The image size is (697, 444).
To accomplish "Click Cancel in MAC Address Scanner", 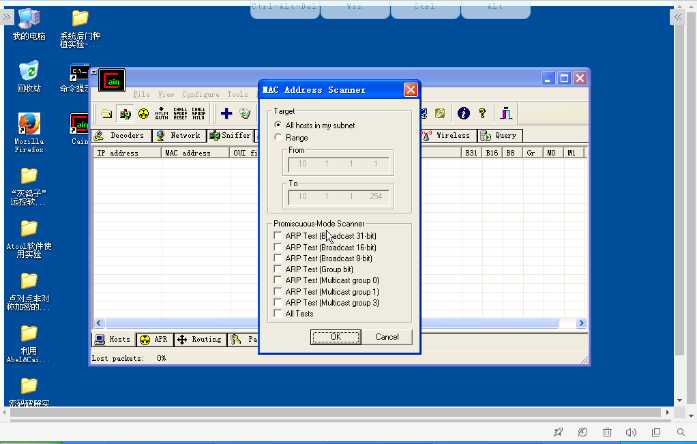I will 387,337.
